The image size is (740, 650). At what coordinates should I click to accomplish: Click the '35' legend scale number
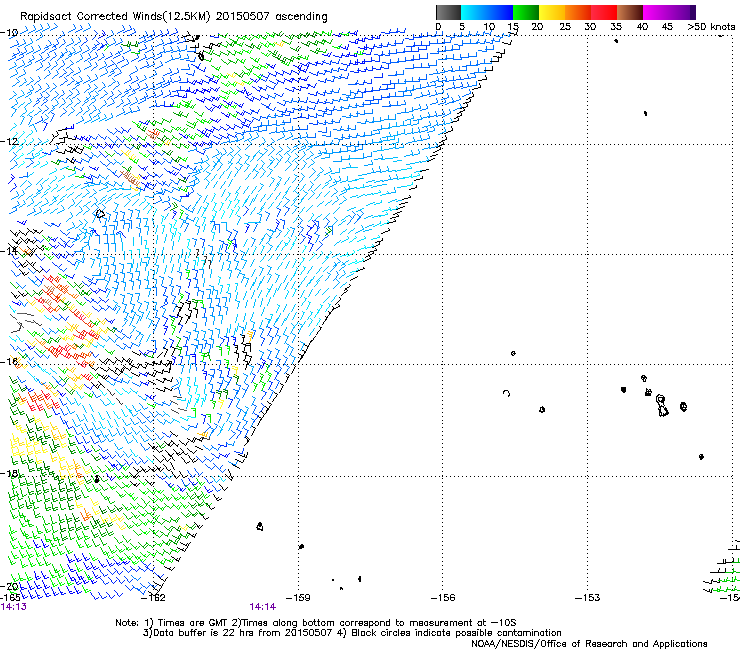[x=616, y=27]
